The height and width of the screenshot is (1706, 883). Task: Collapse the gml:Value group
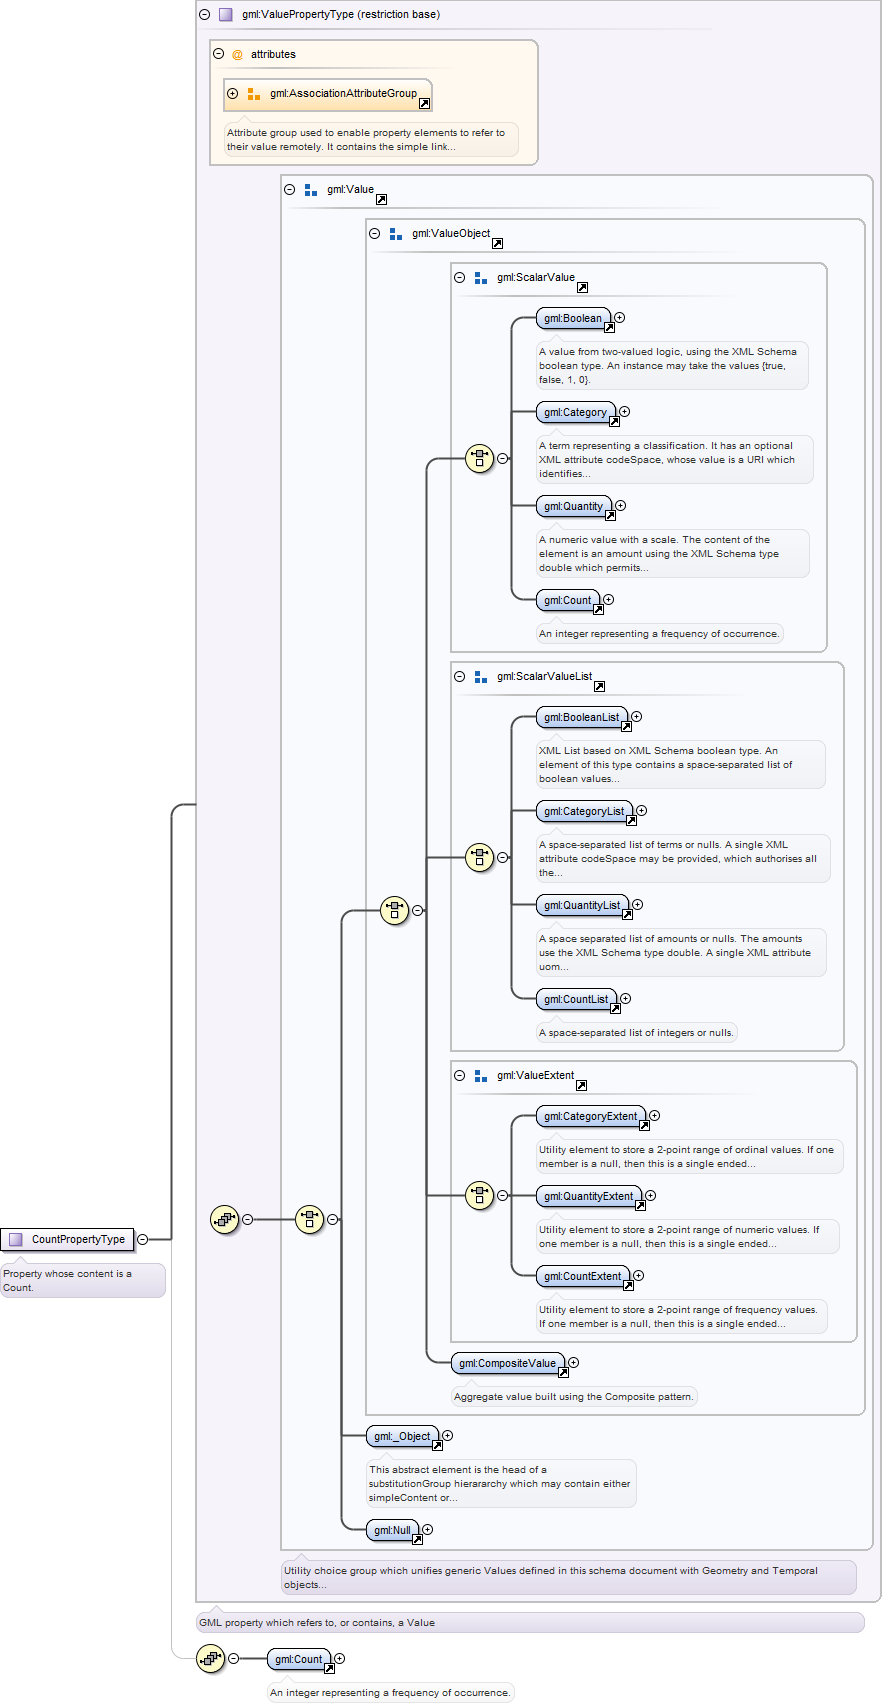click(290, 189)
